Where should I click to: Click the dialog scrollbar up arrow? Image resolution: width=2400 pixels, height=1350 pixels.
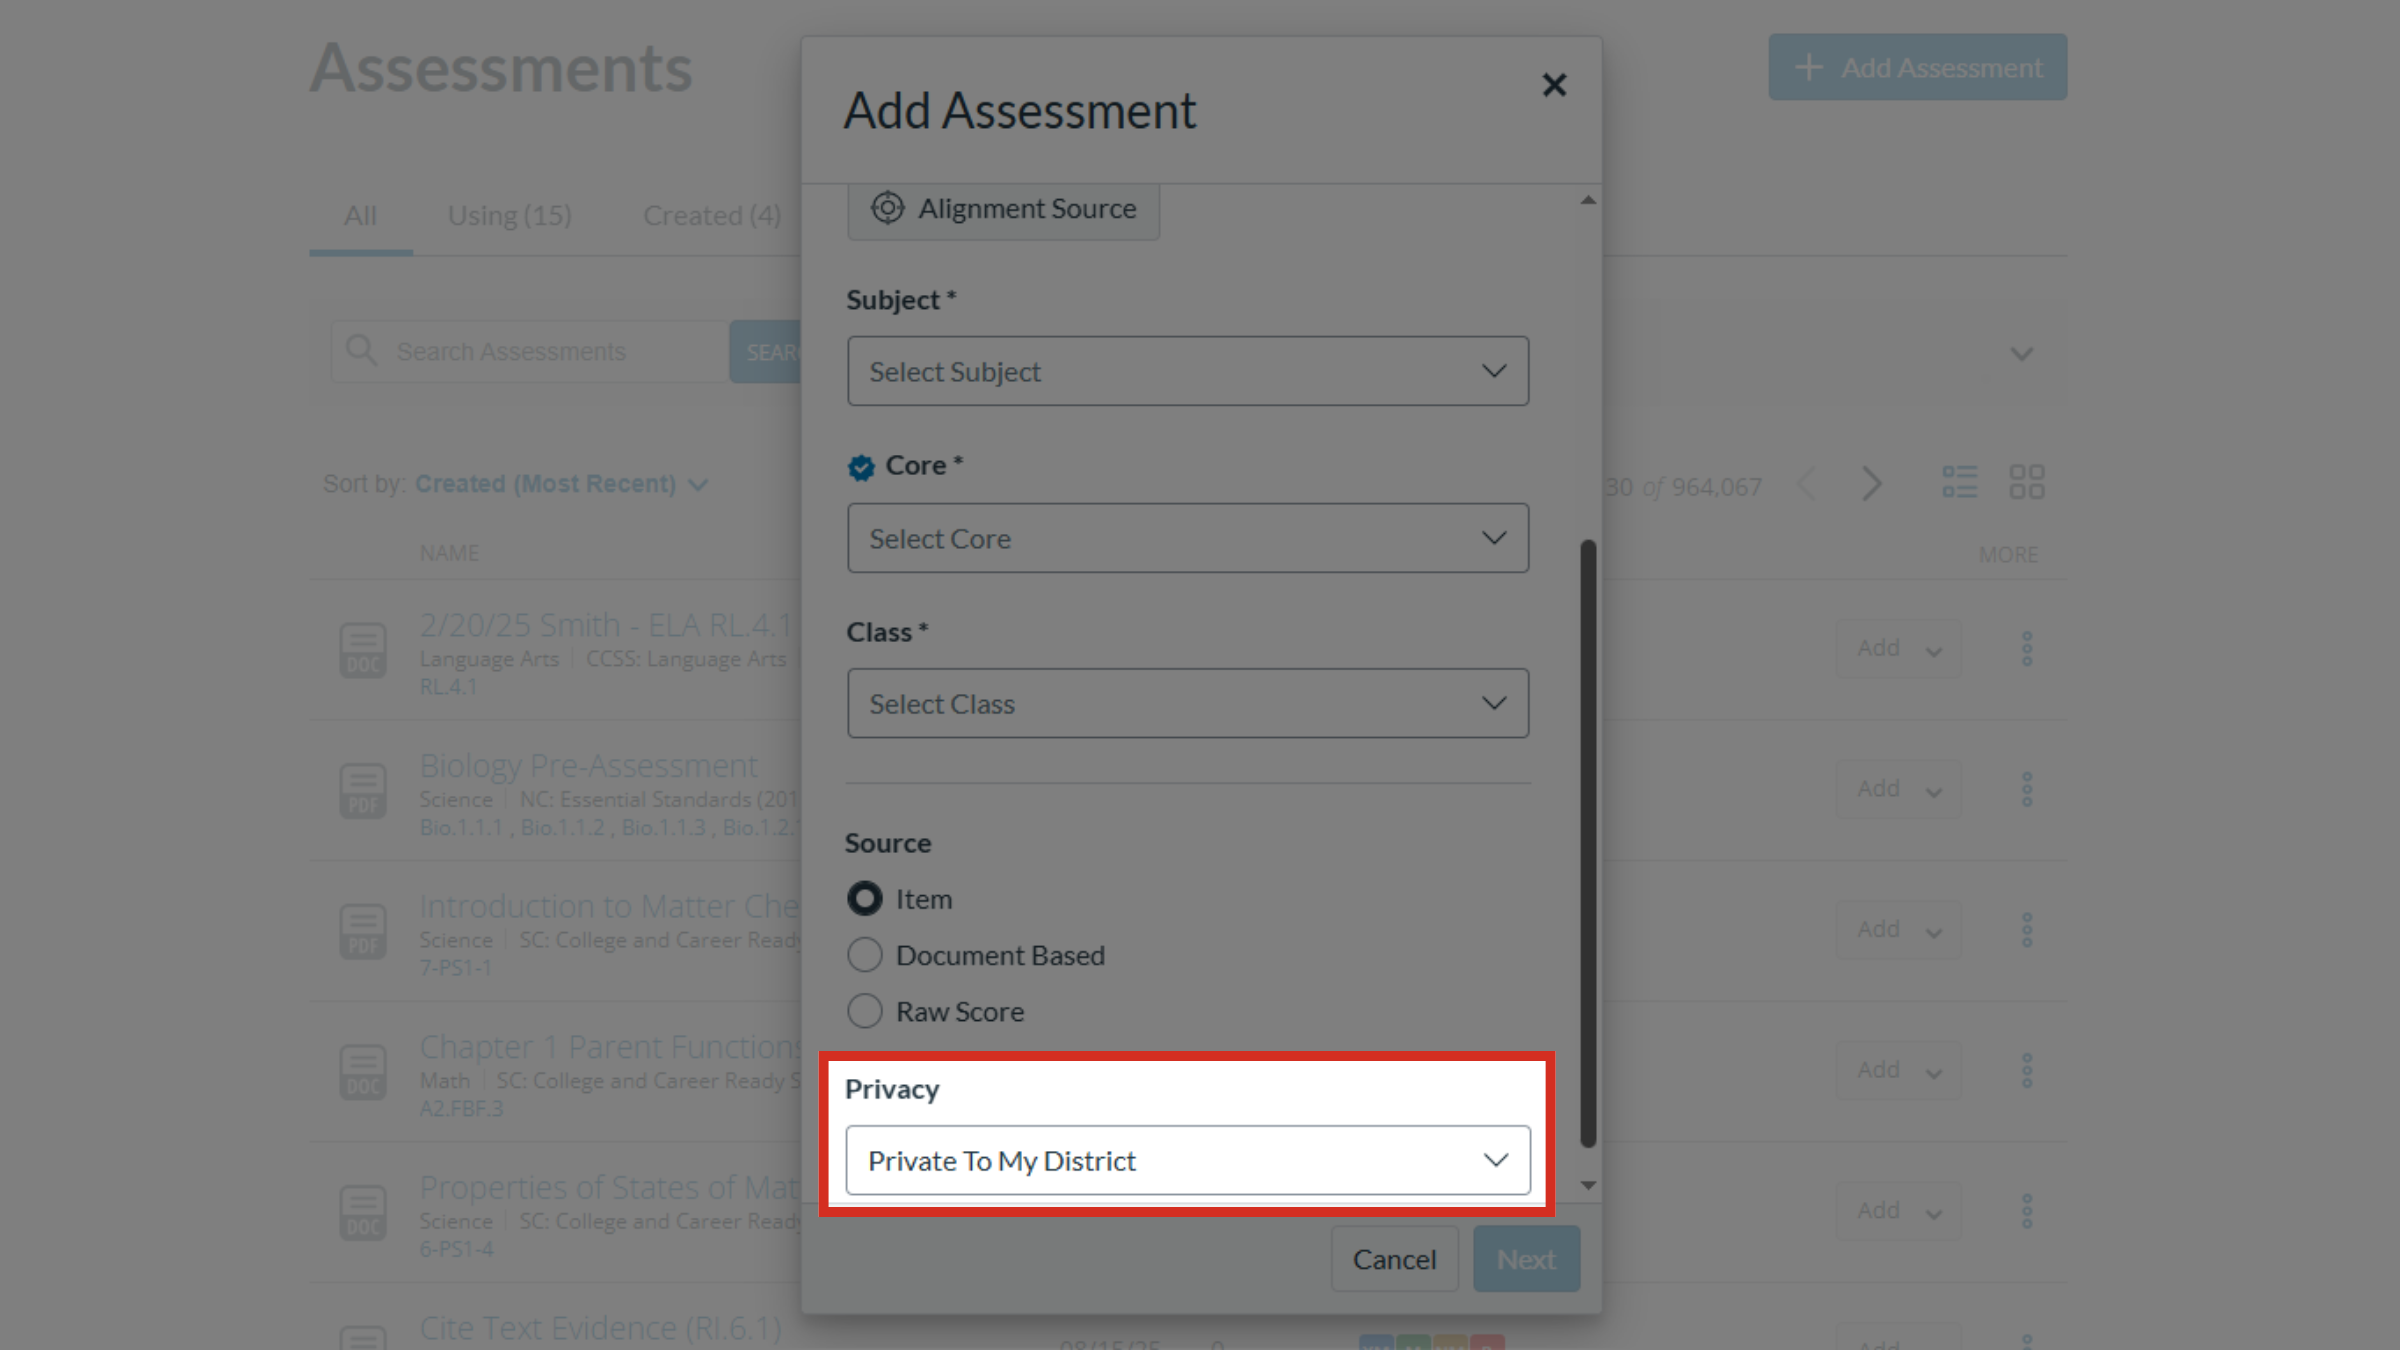pyautogui.click(x=1588, y=200)
